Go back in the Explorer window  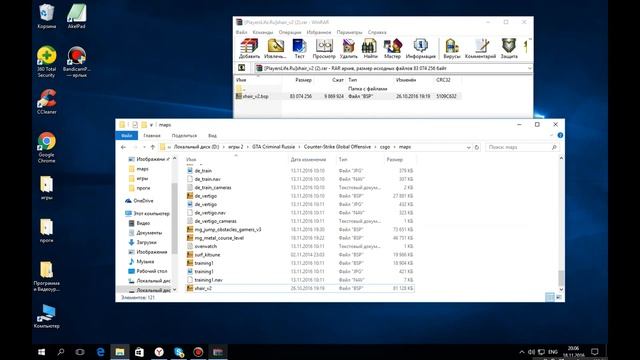[x=123, y=147]
